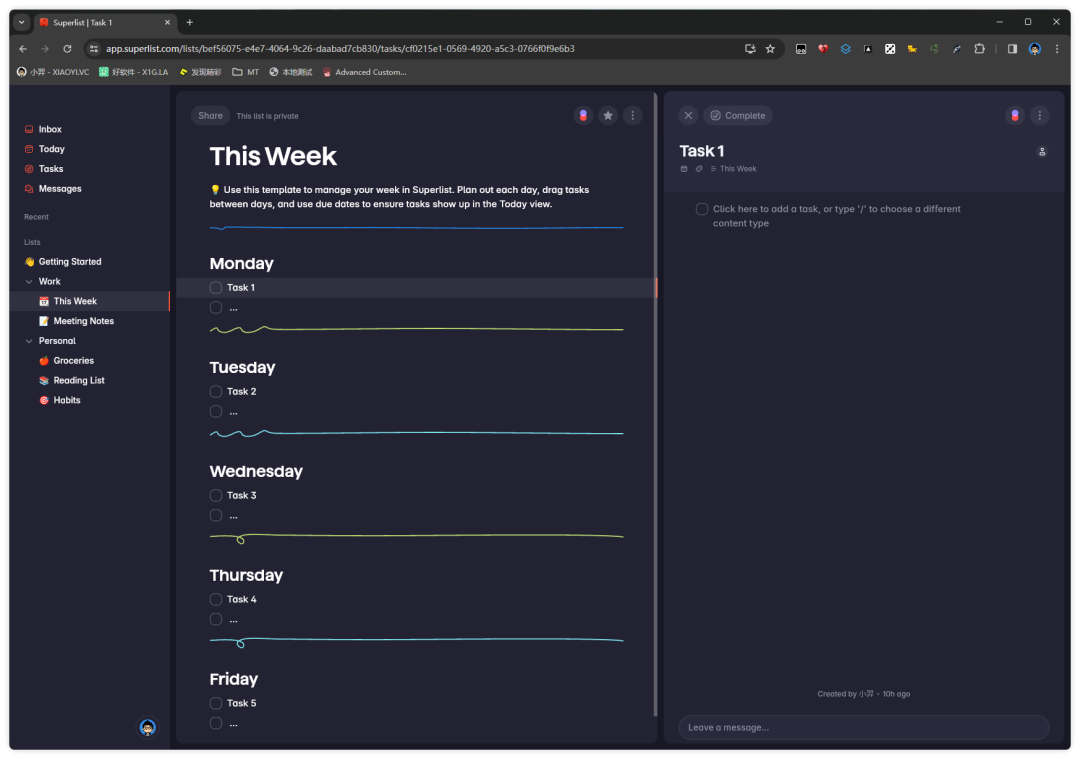
Task: Click 'Click here to add a task' placeholder
Action: 837,216
